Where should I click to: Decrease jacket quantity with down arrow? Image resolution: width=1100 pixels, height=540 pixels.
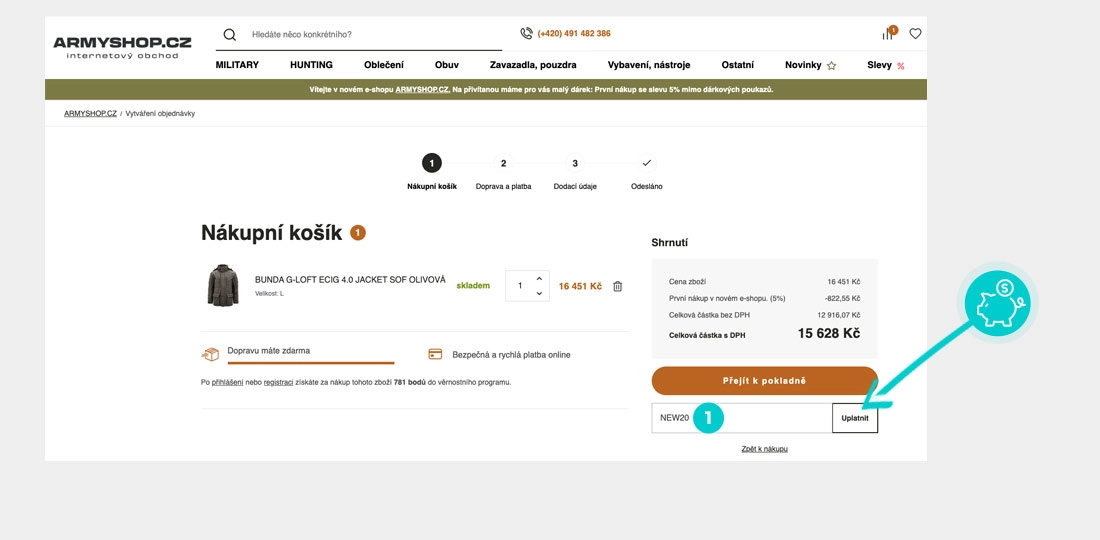tap(539, 293)
